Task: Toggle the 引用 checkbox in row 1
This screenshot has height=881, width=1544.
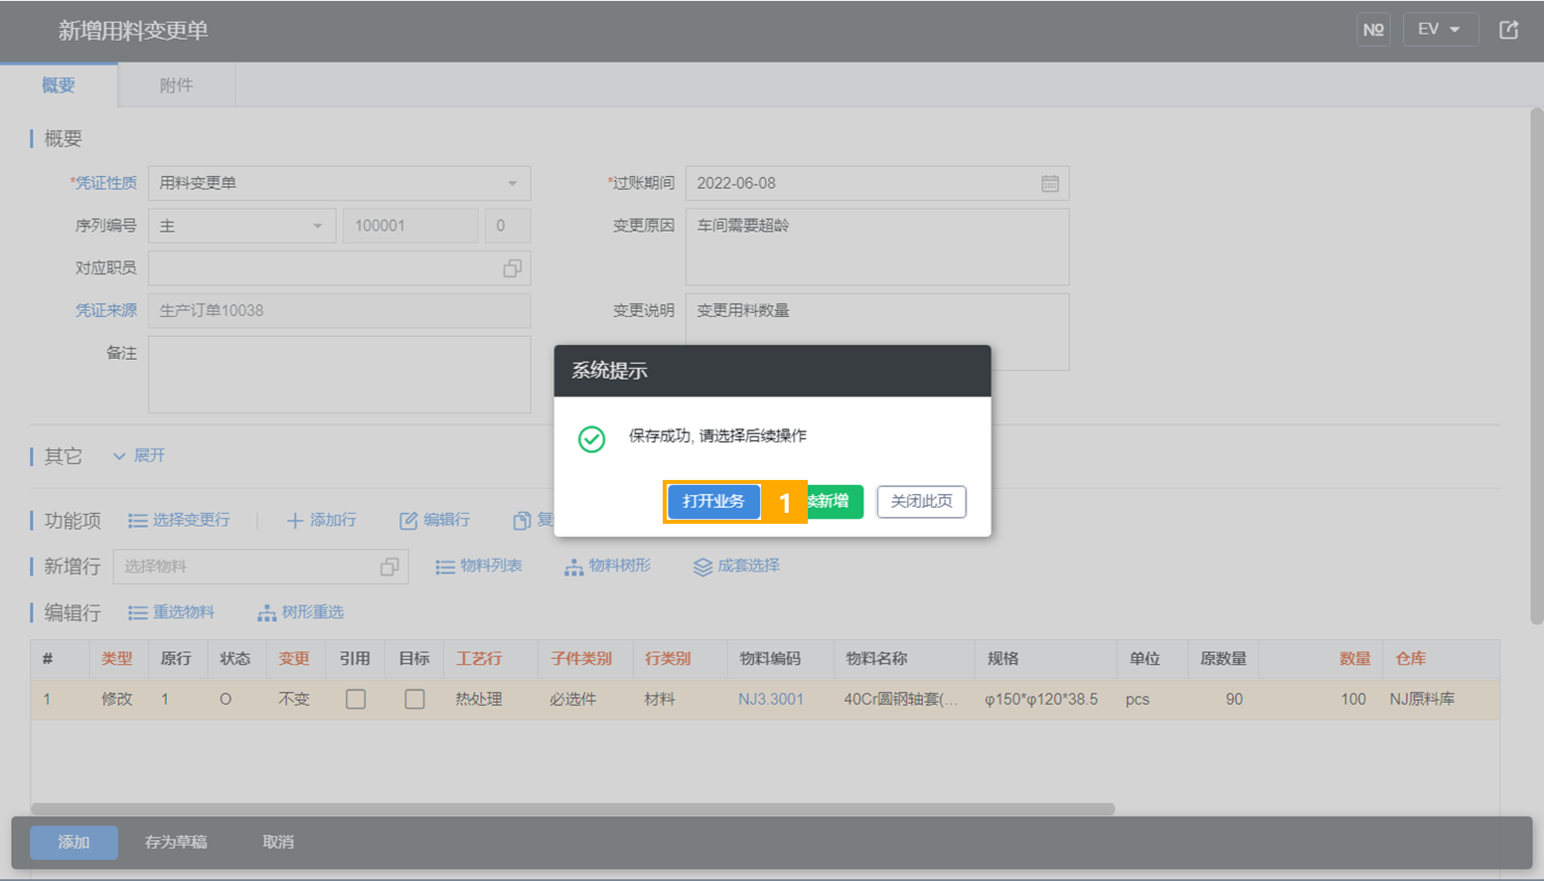Action: (355, 699)
